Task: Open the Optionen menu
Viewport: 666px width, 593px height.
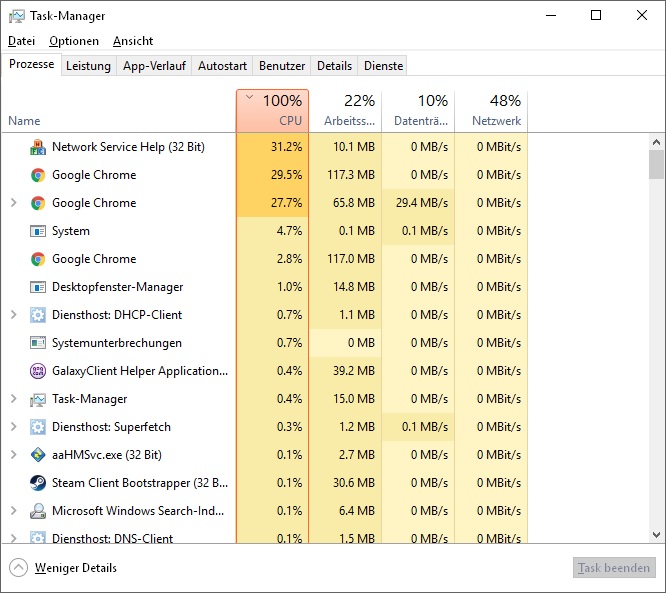Action: coord(74,41)
